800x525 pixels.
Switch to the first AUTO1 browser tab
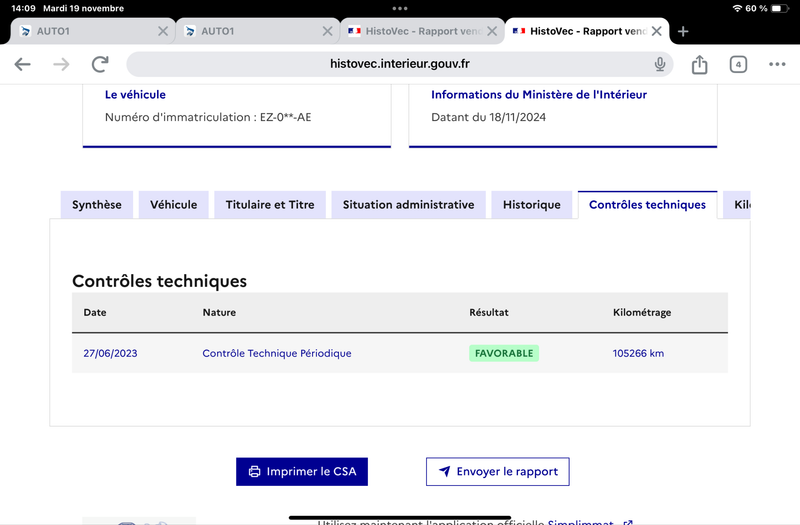[93, 32]
